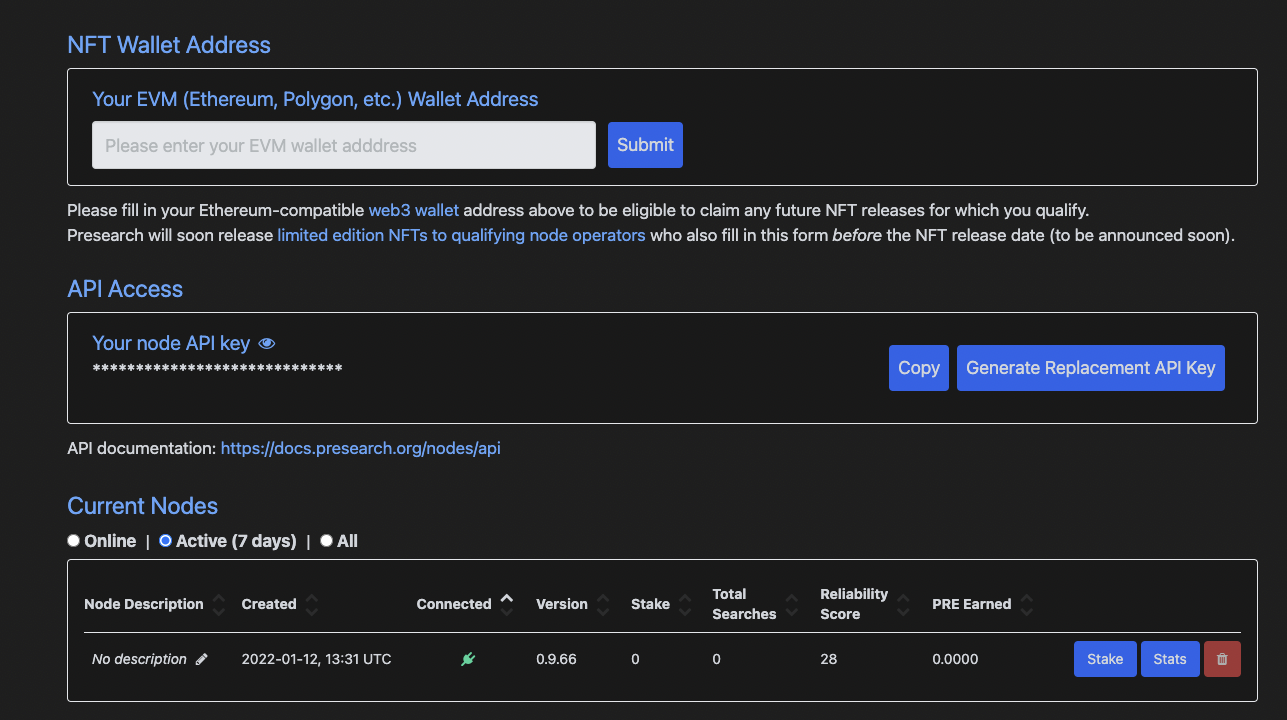This screenshot has height=720, width=1287.
Task: Click the masked API key asterisks
Action: coord(217,370)
